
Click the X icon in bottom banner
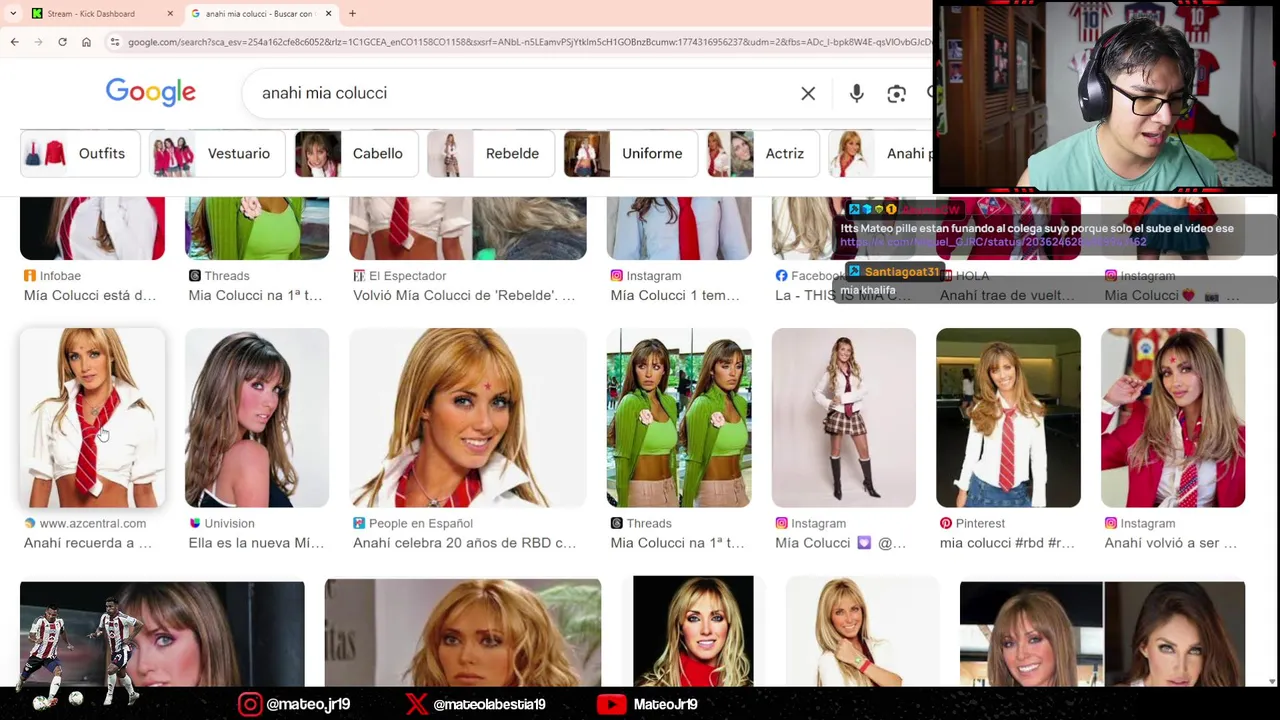click(416, 704)
